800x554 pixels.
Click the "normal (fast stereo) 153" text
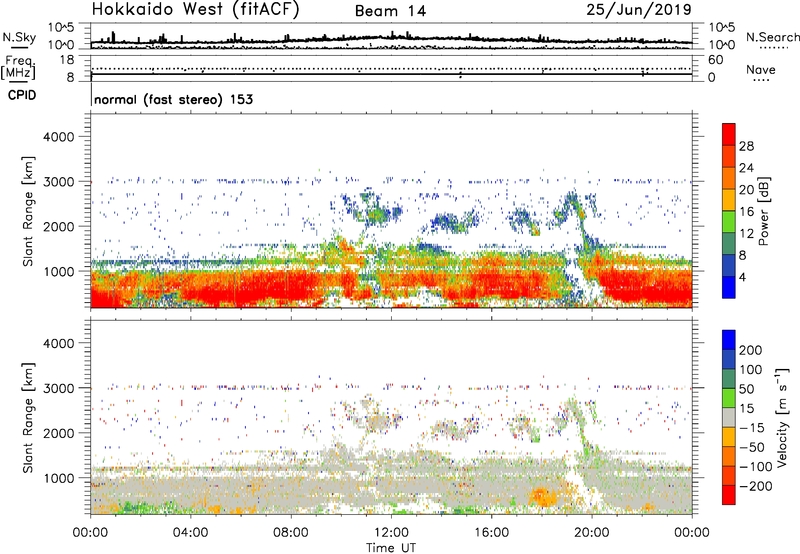(173, 99)
